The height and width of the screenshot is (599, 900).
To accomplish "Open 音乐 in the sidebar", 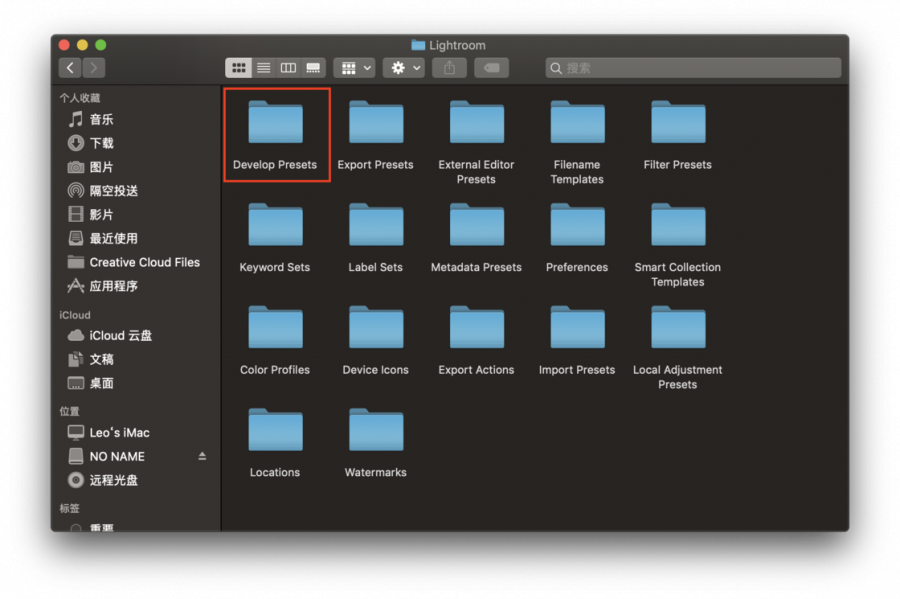I will tap(136, 119).
